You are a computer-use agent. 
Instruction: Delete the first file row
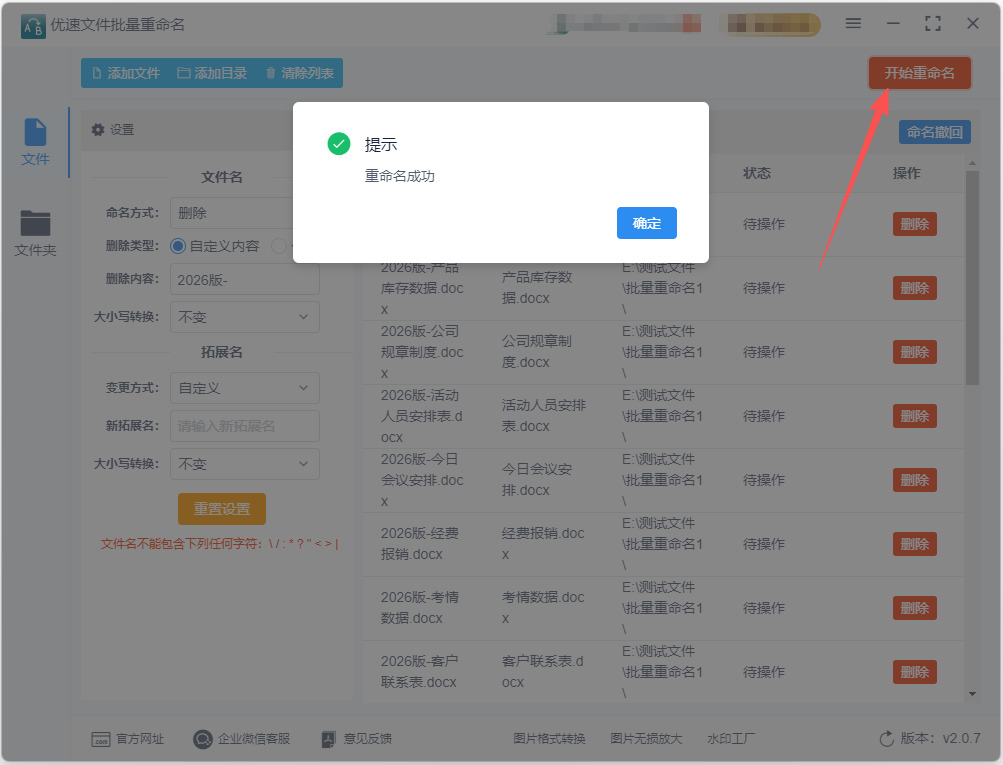914,224
